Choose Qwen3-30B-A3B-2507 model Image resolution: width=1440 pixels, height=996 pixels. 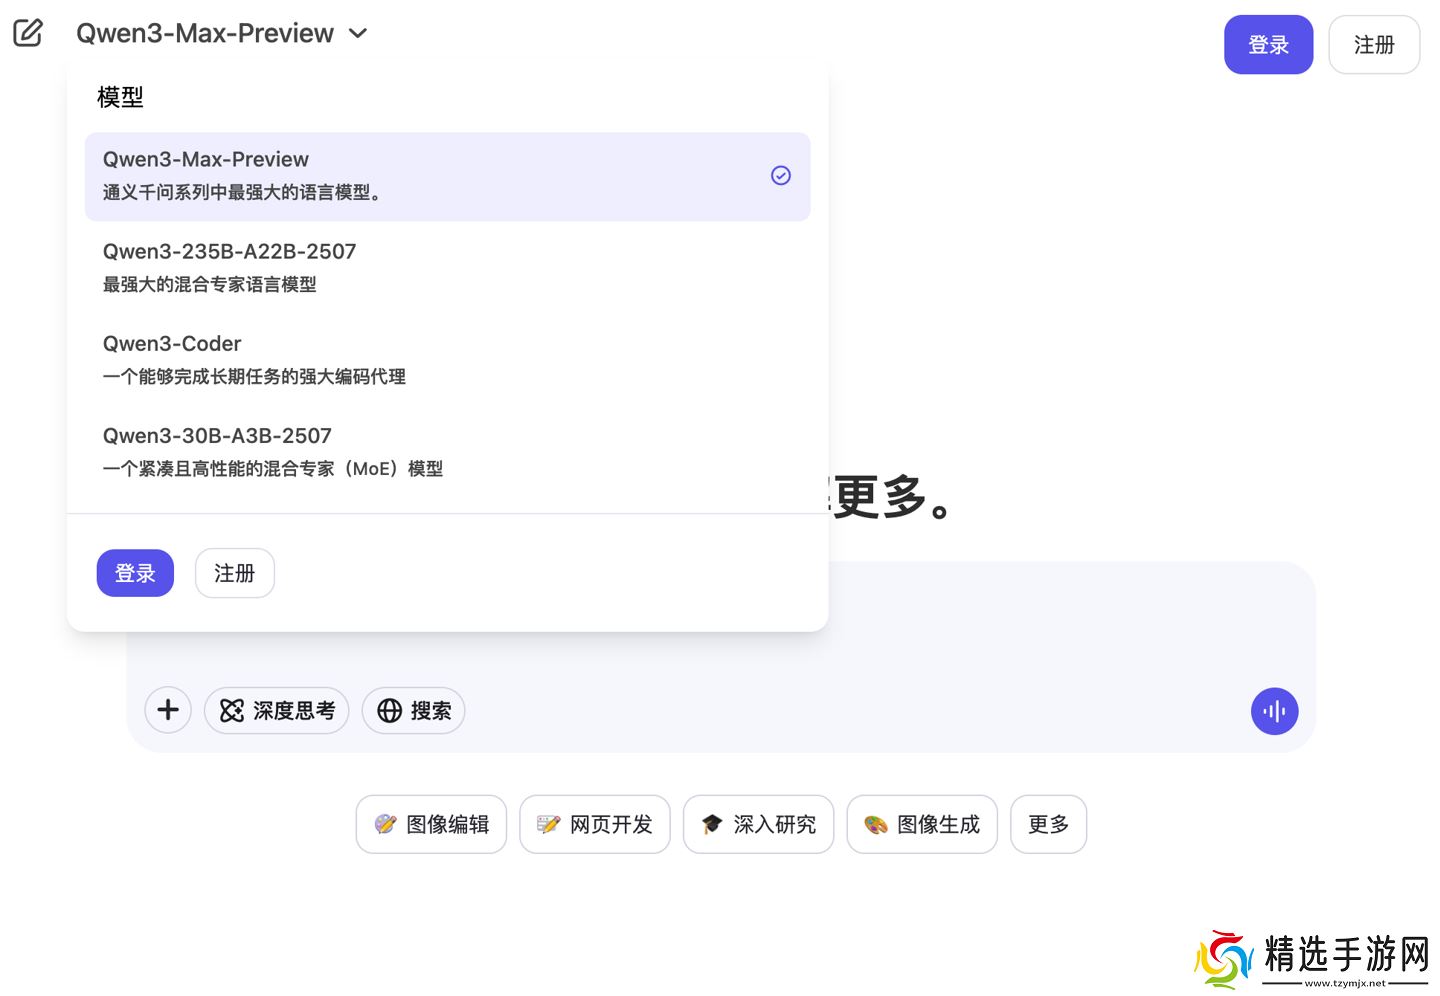tap(447, 451)
